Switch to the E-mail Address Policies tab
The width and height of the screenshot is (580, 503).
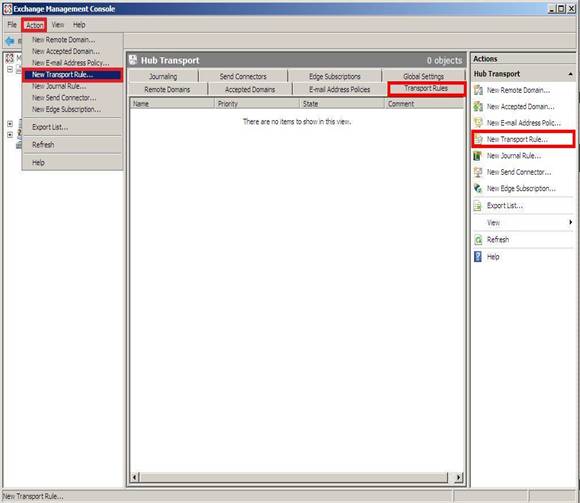[x=340, y=90]
